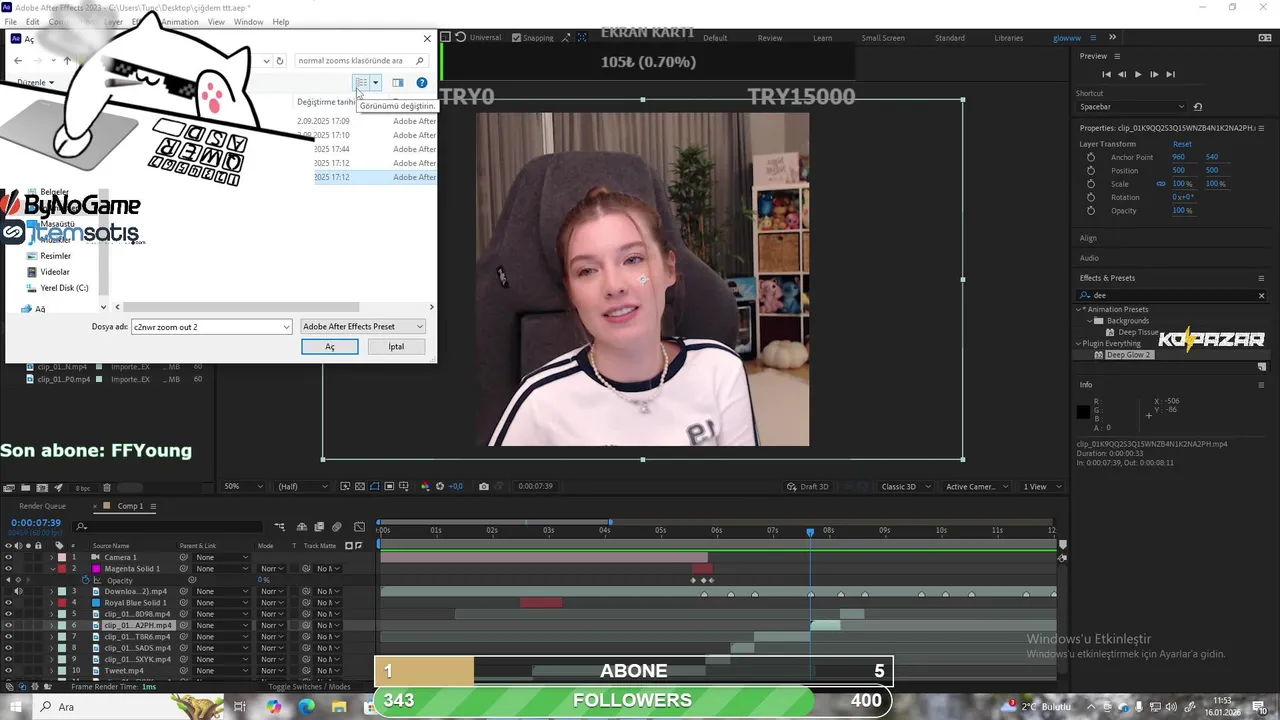Open file type Adobe After Effects Preset dropdown
Viewport: 1280px width, 720px height.
[363, 326]
